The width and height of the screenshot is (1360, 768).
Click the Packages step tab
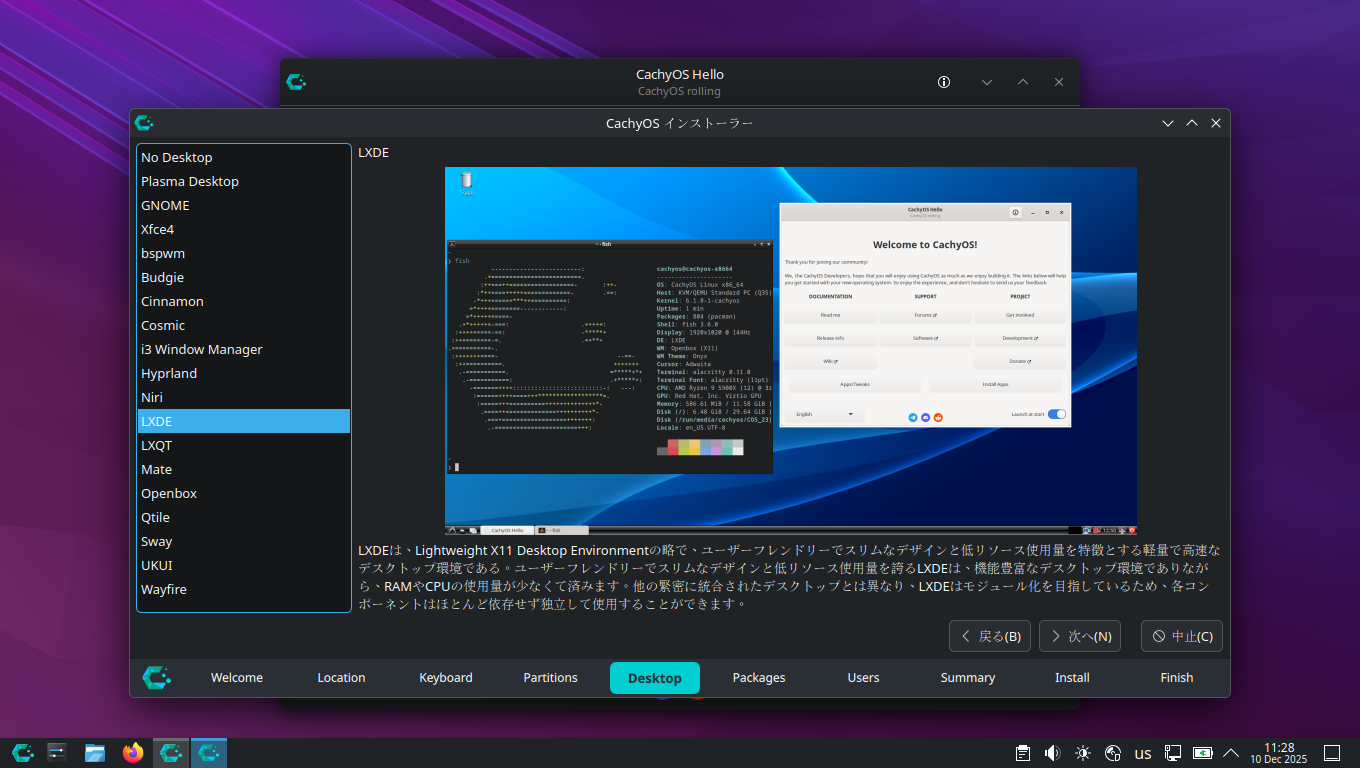coord(759,677)
